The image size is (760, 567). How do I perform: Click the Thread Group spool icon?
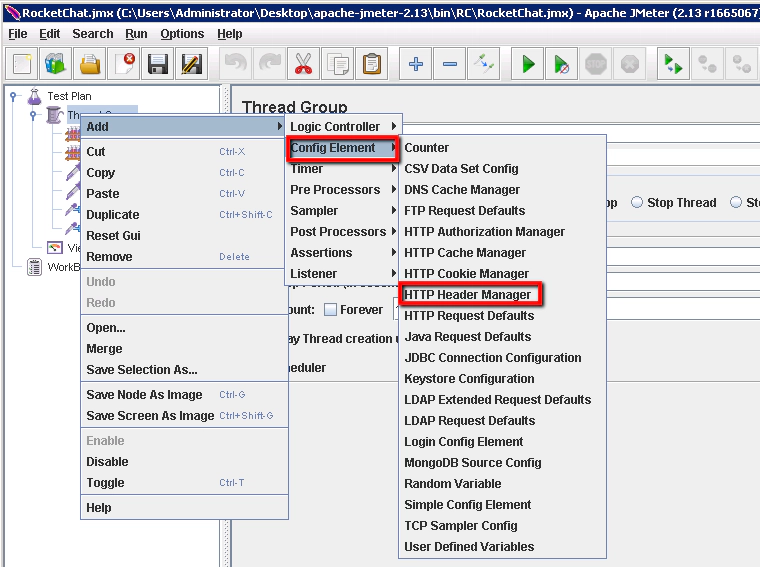(54, 115)
